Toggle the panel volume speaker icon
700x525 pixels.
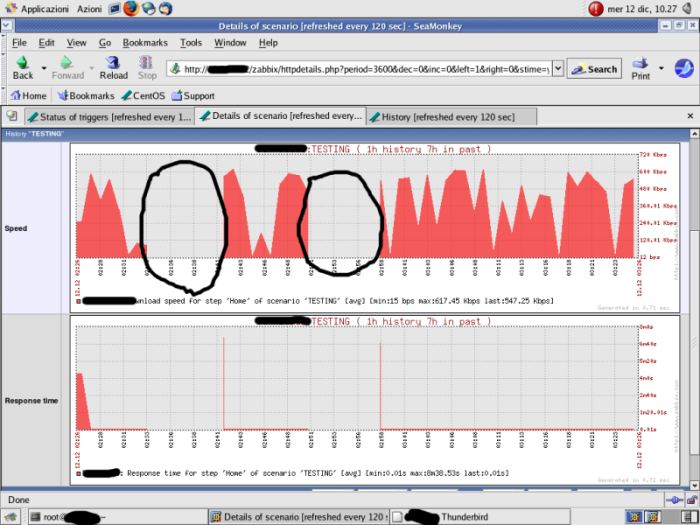(688, 8)
